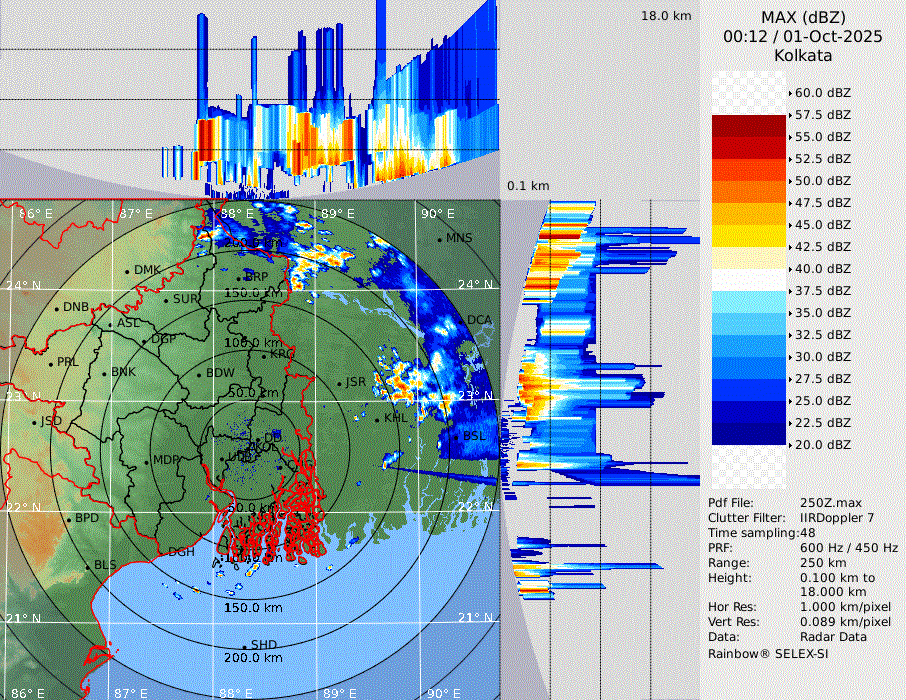
Task: Pick the dark blue 20.0 dBZ legend color
Action: [748, 434]
